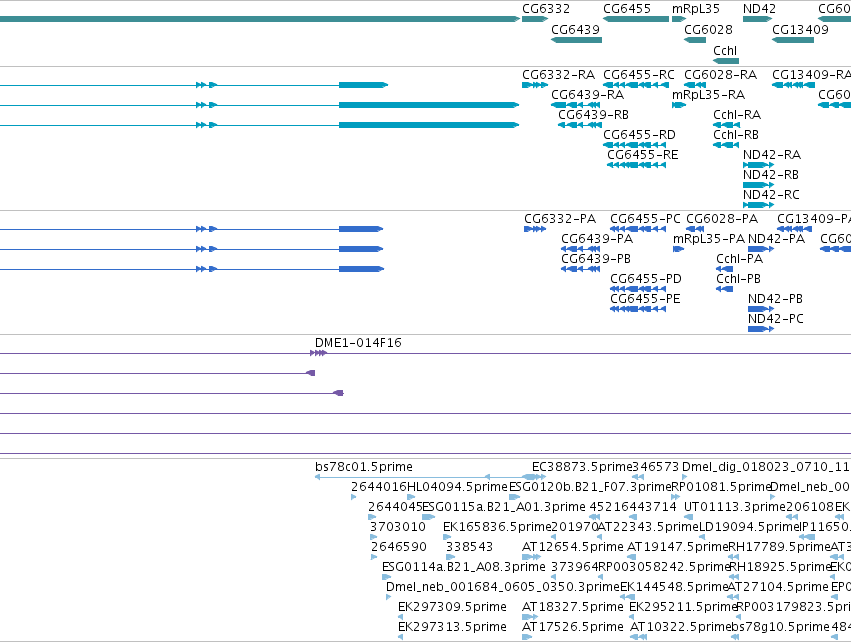Select the CG6455-PC protein label

(x=645, y=219)
